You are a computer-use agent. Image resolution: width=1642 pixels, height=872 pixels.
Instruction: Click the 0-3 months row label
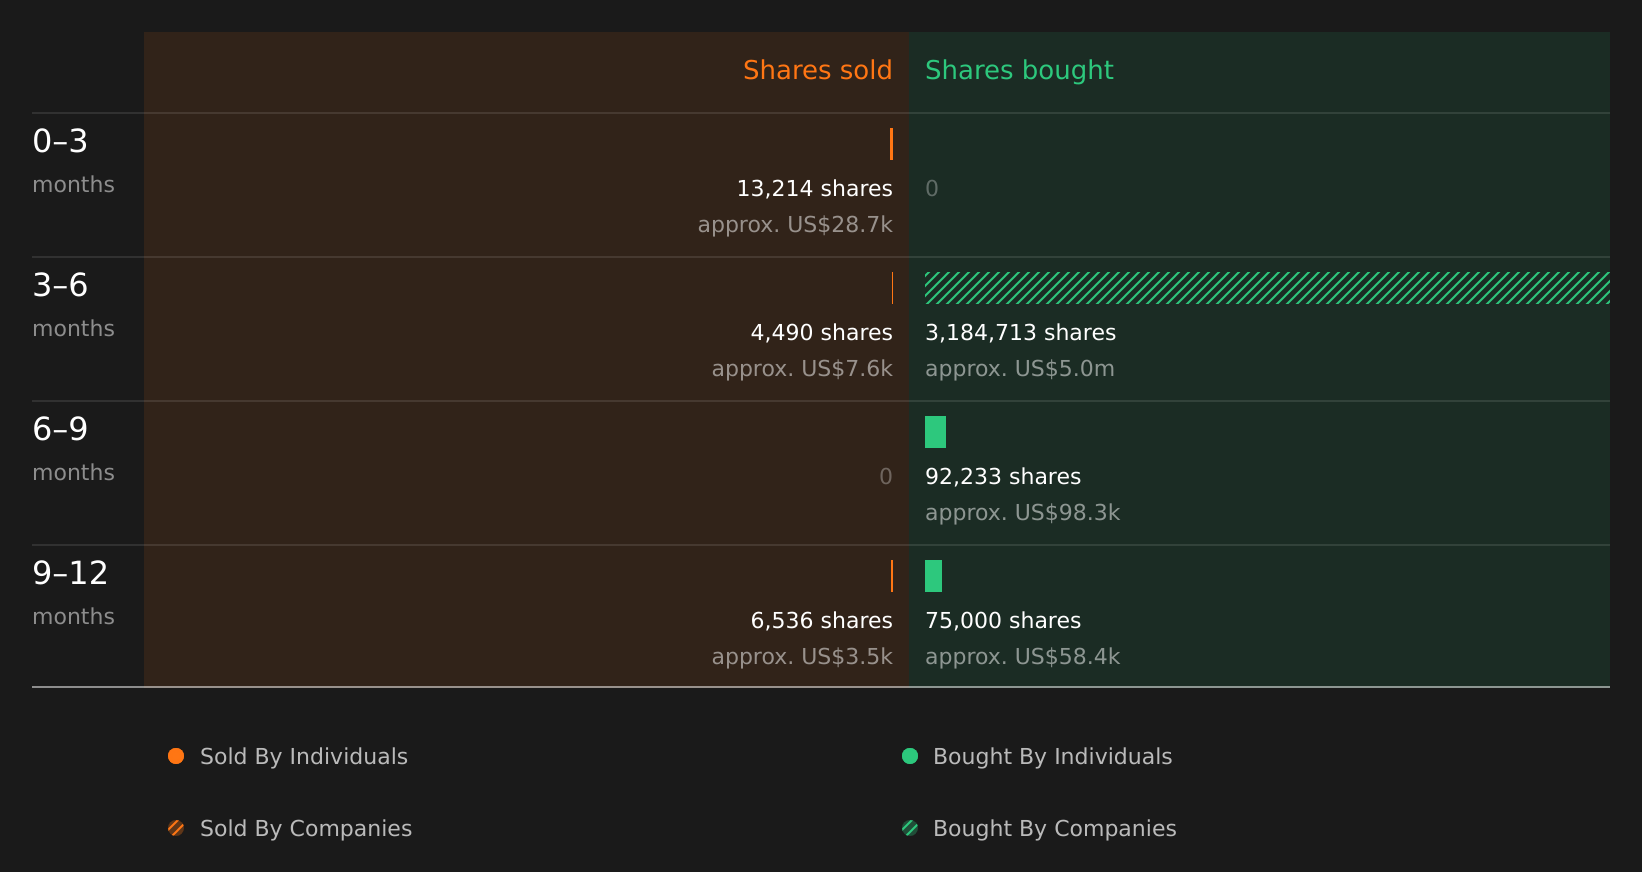[73, 160]
